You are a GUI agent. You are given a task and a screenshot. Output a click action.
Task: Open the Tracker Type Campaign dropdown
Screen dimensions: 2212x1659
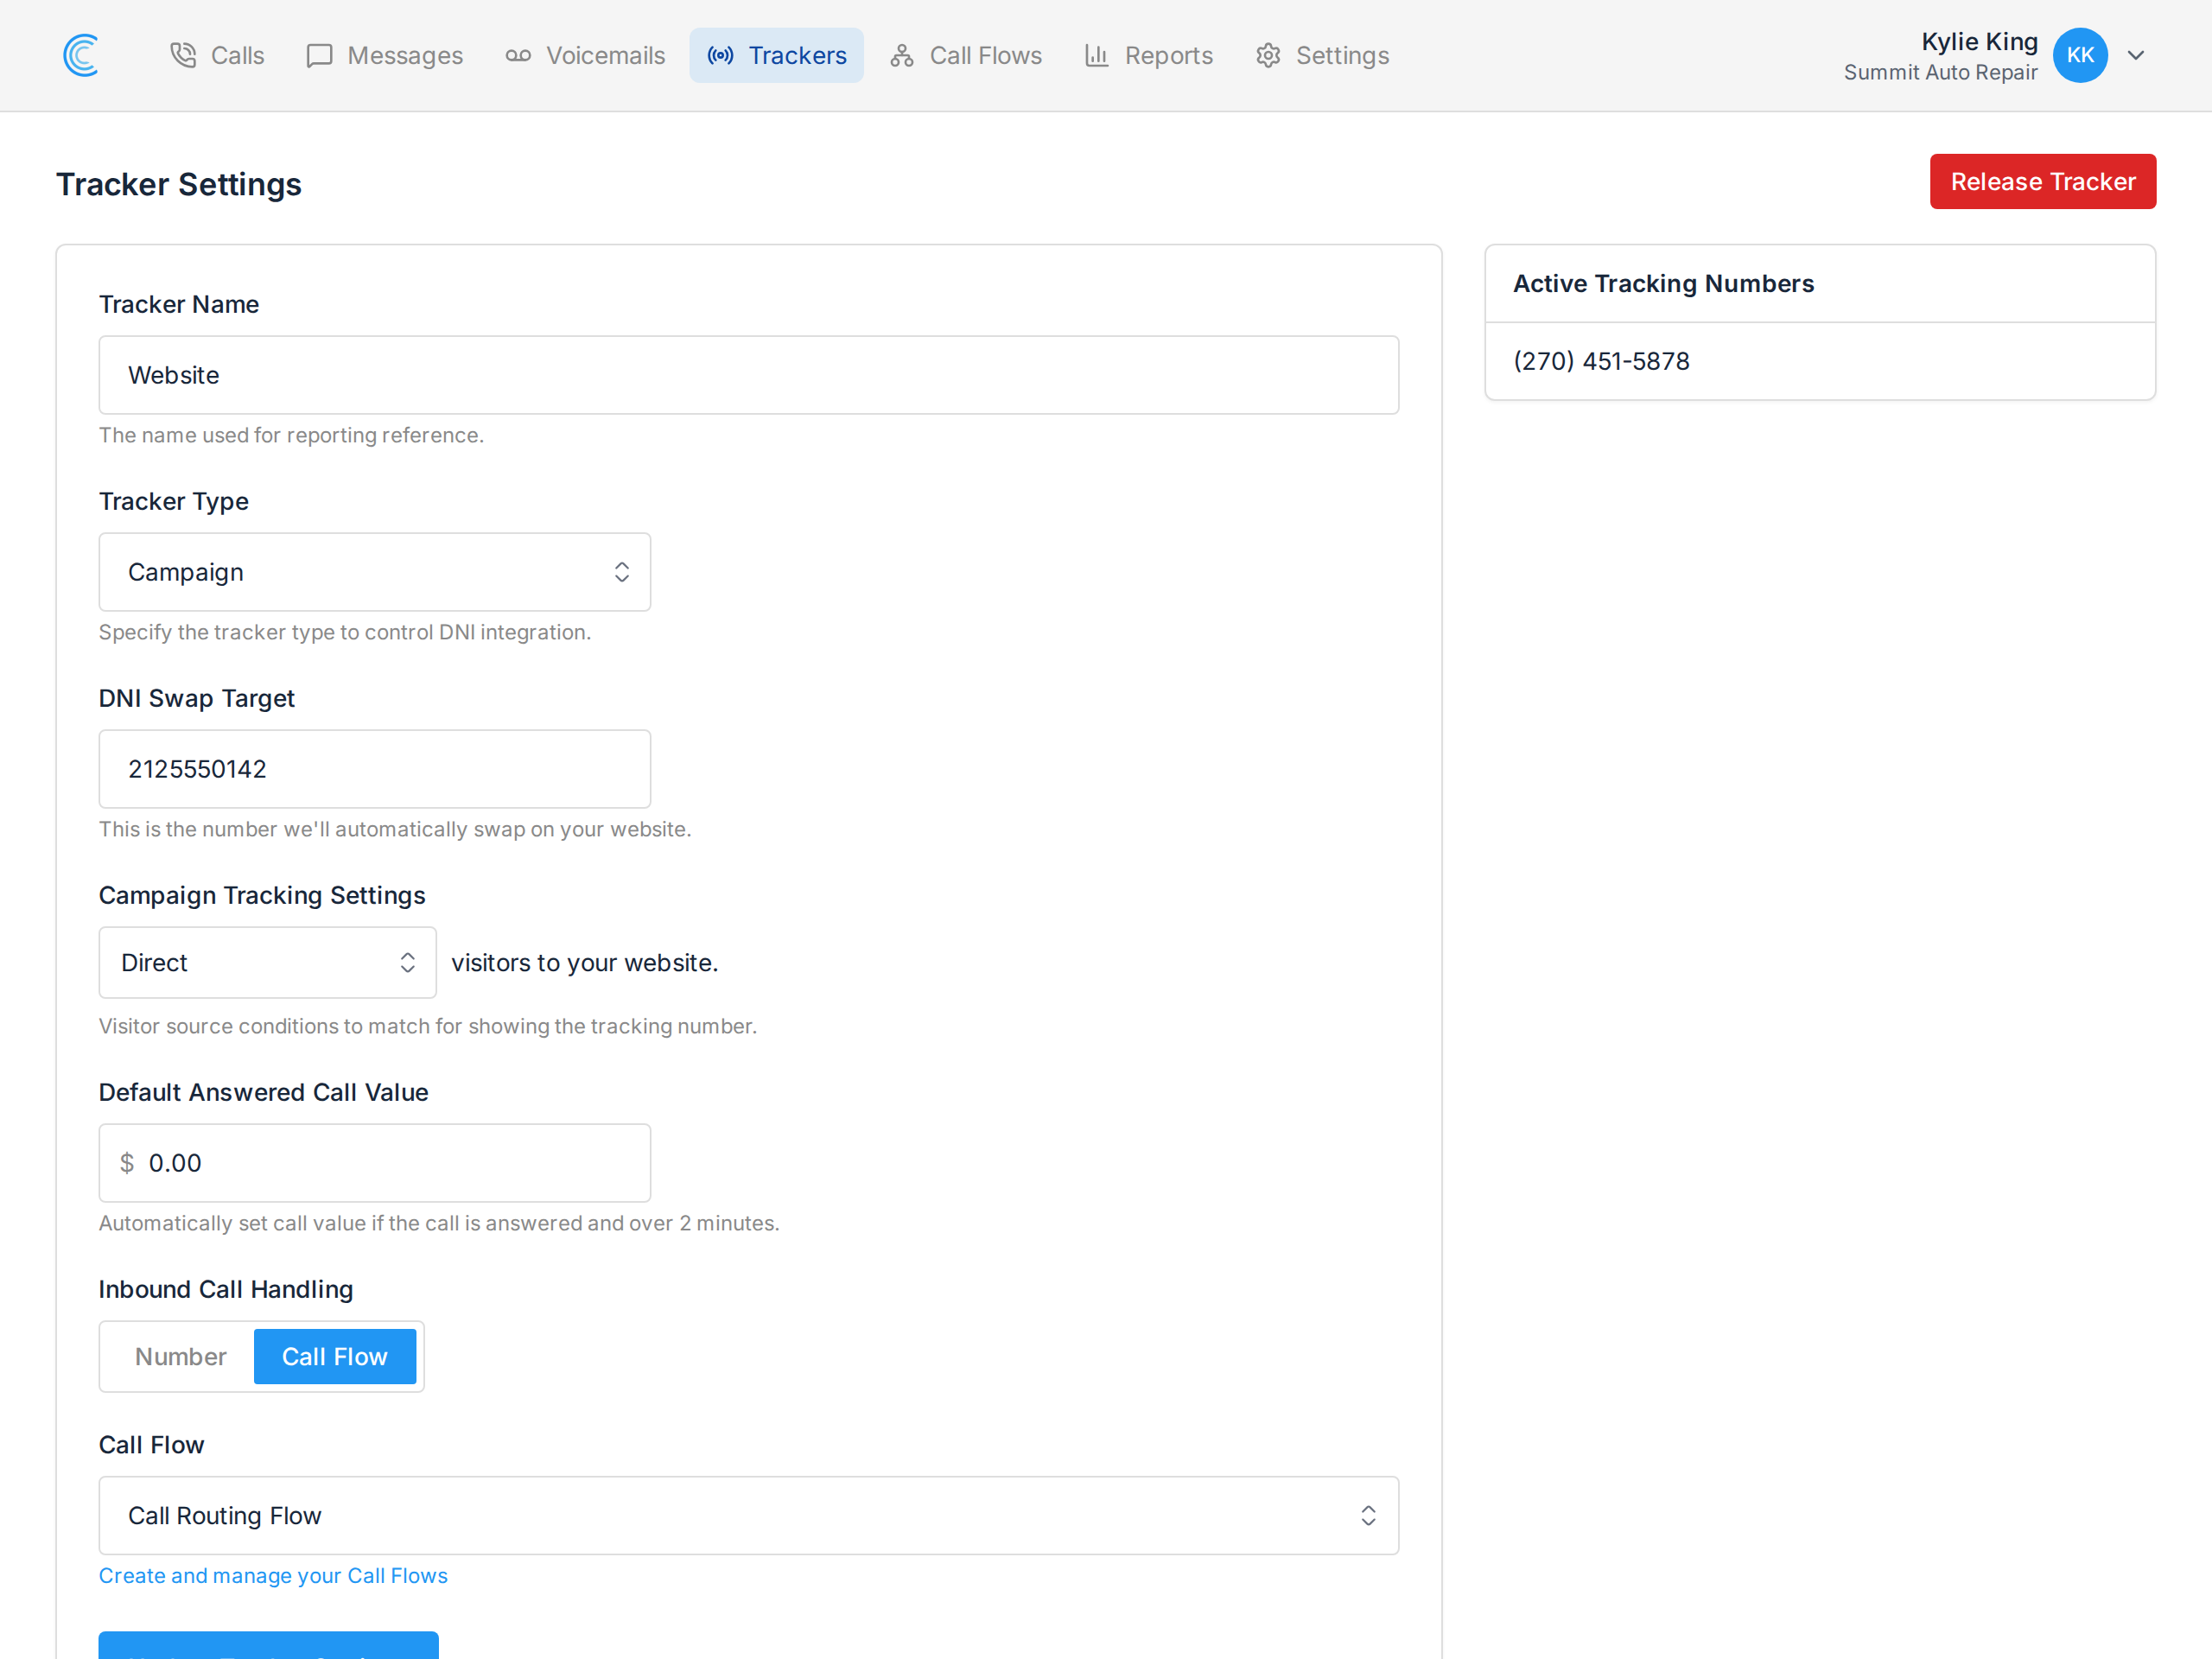(374, 572)
